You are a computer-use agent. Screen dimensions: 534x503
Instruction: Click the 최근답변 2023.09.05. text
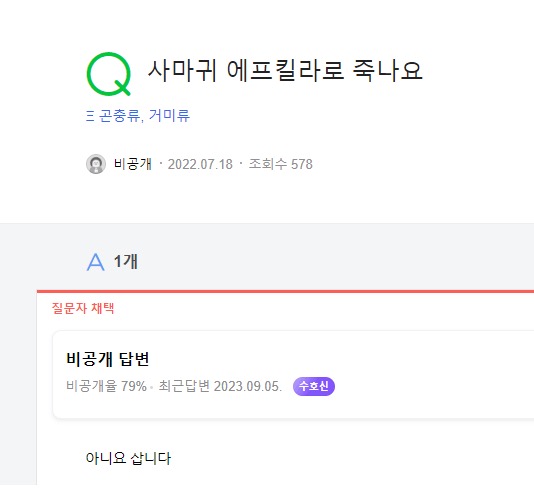pos(220,386)
